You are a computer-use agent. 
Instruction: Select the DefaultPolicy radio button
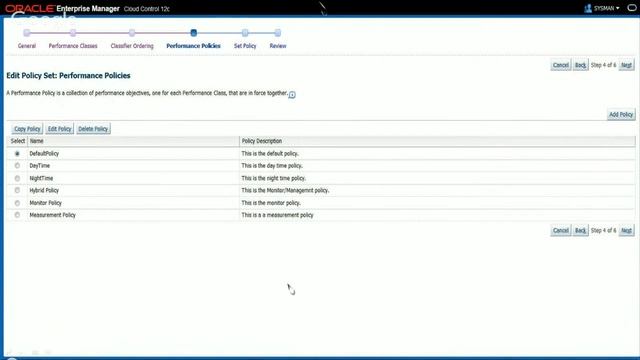[x=17, y=153]
